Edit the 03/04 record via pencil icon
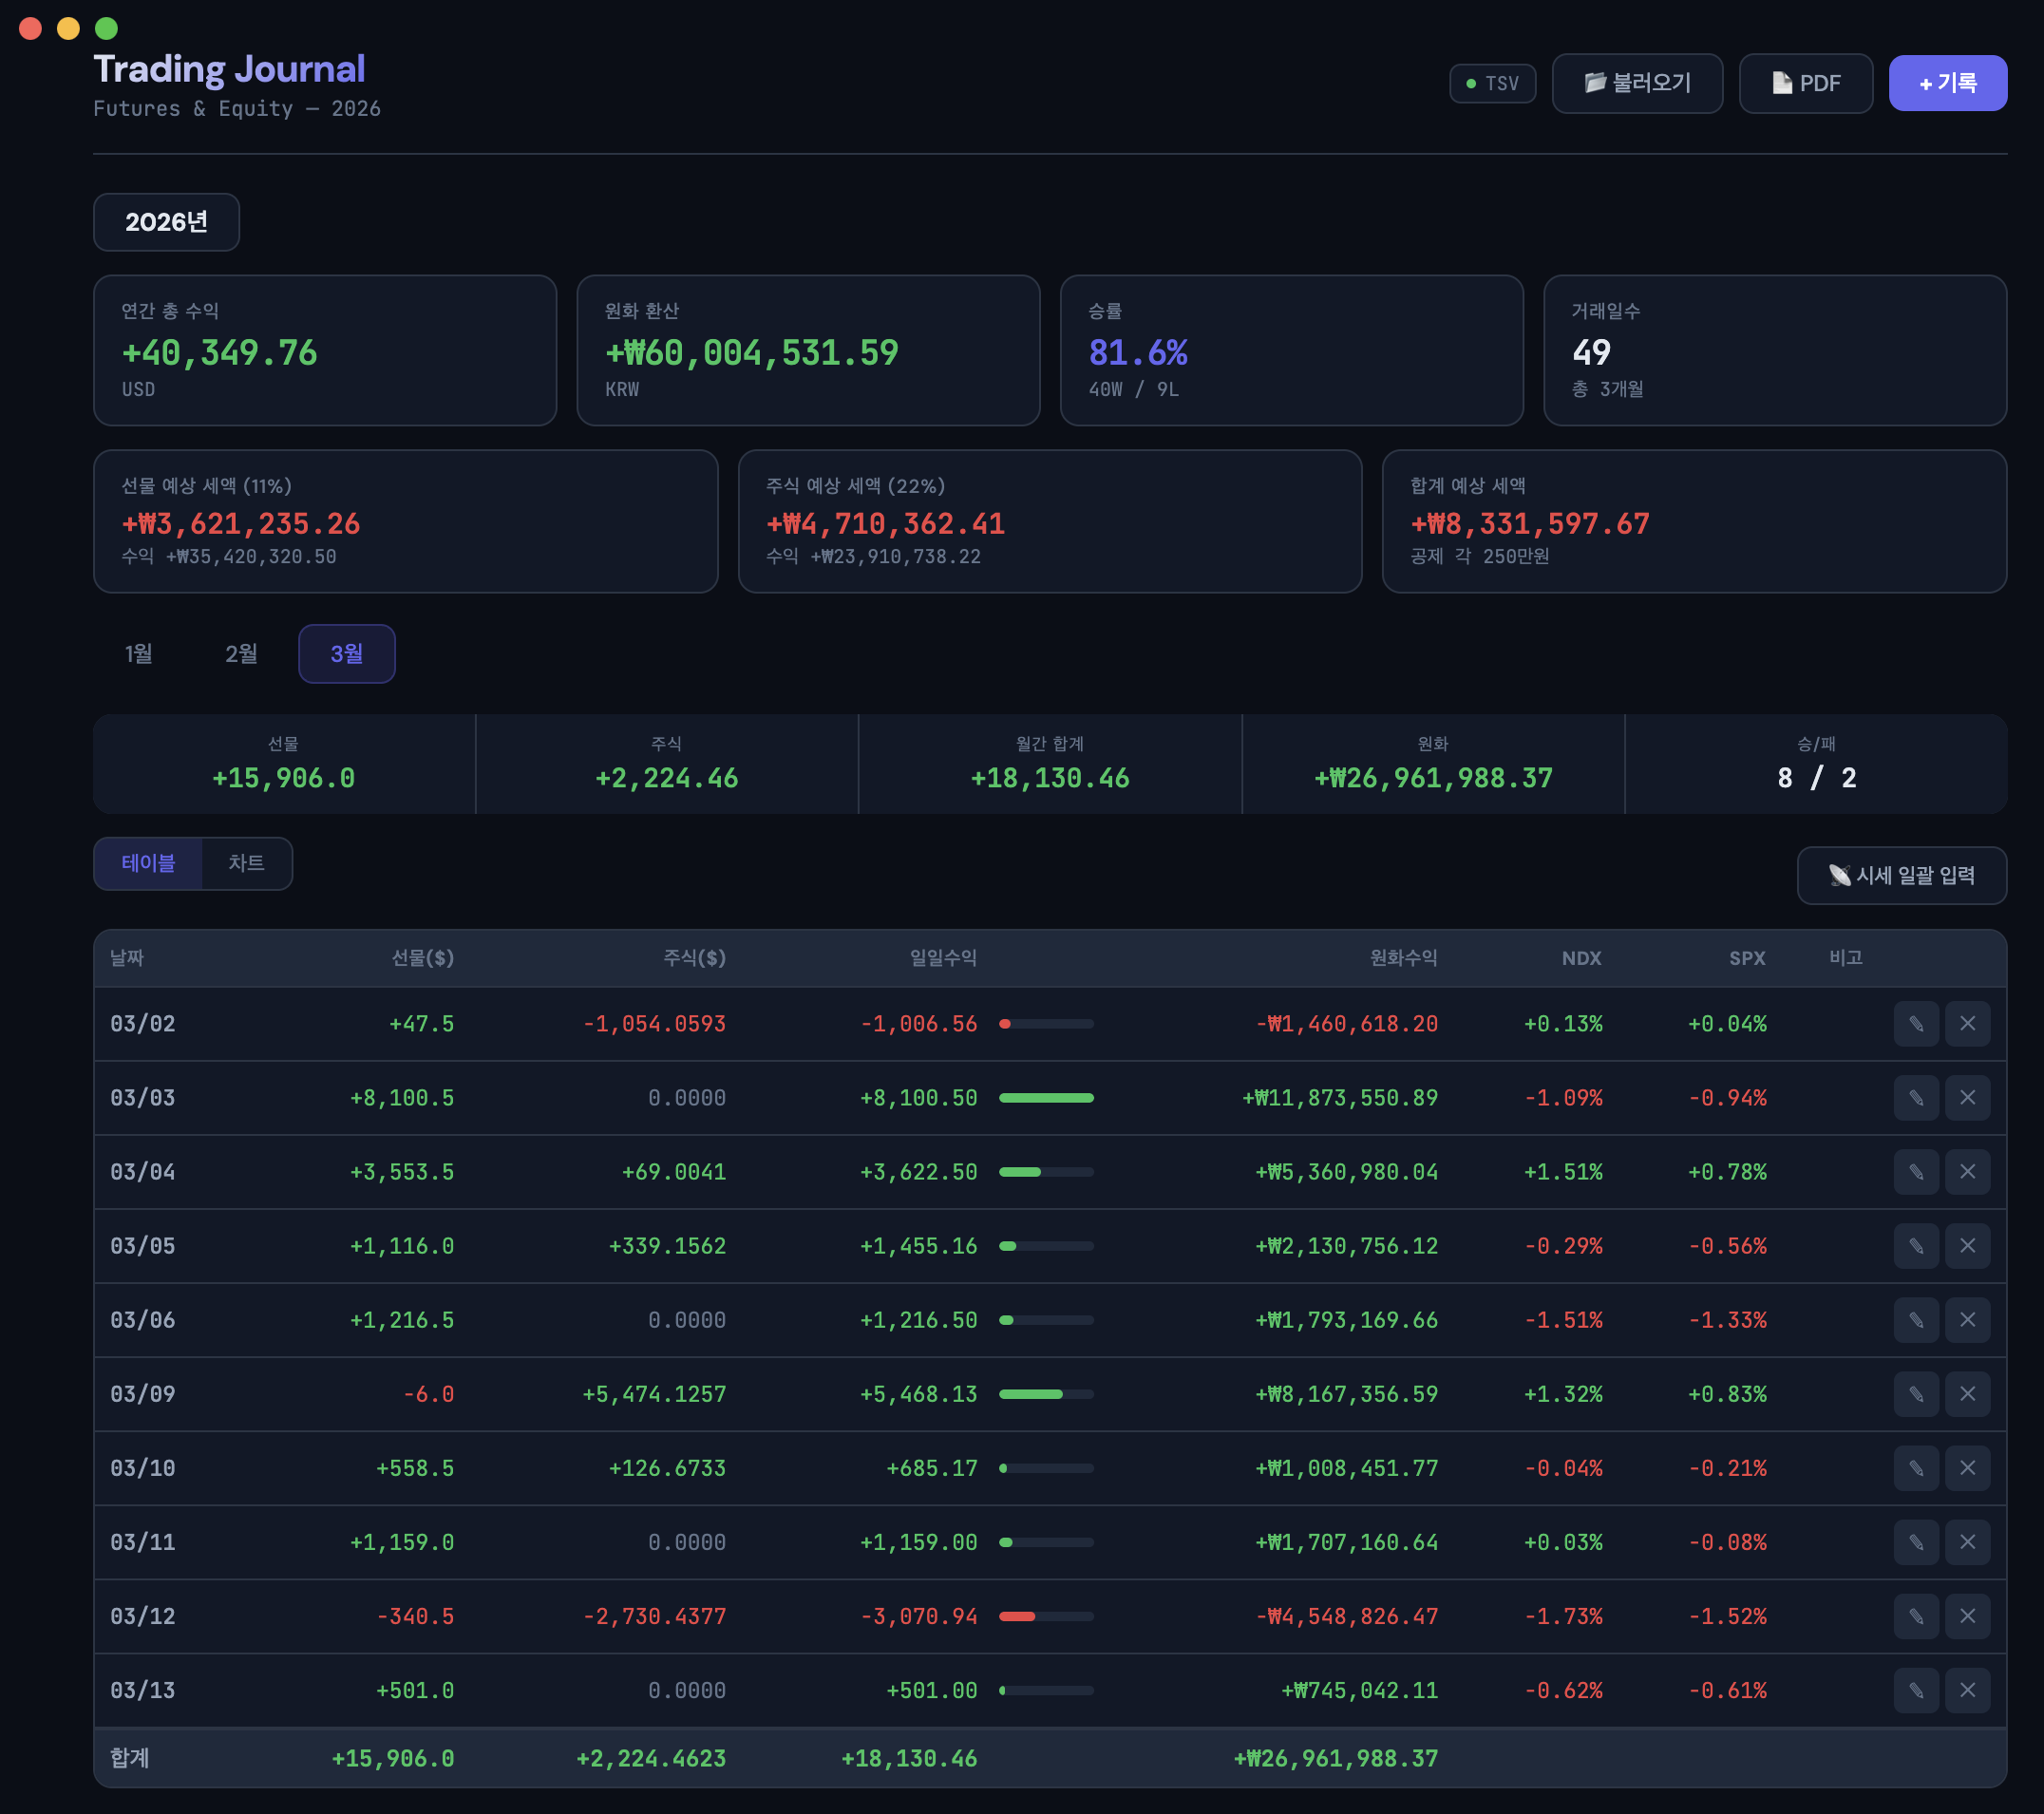The height and width of the screenshot is (1814, 2044). pyautogui.click(x=1915, y=1171)
